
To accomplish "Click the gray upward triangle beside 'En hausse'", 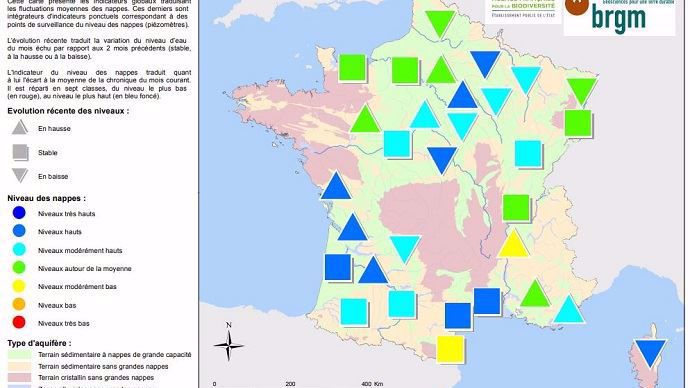I will [x=20, y=128].
